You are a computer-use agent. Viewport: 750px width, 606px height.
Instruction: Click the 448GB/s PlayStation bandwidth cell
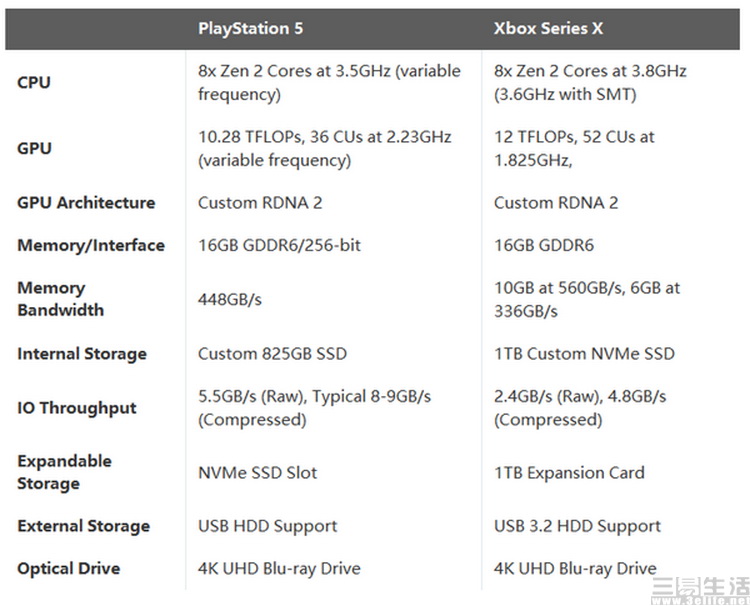[x=230, y=299]
